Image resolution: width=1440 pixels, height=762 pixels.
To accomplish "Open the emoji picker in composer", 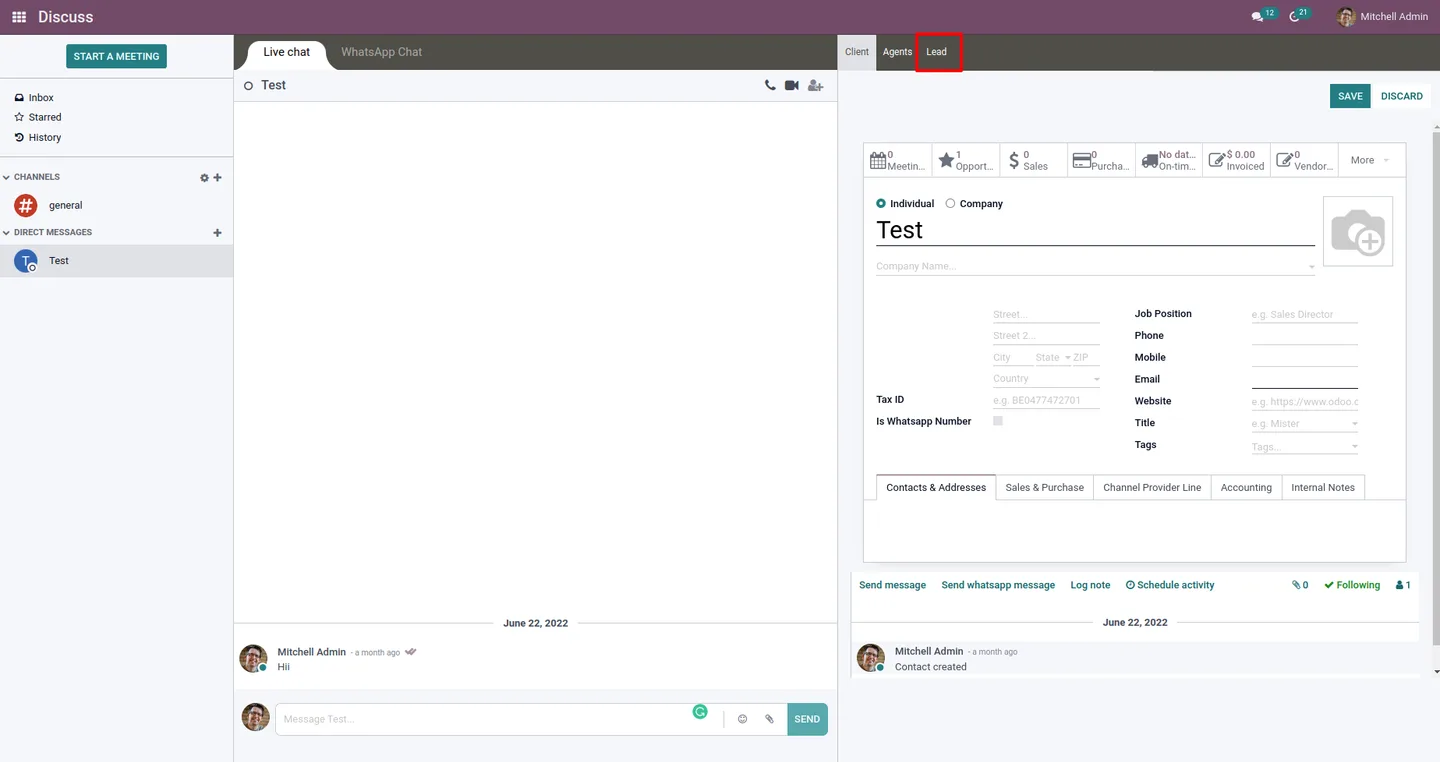I will point(742,719).
